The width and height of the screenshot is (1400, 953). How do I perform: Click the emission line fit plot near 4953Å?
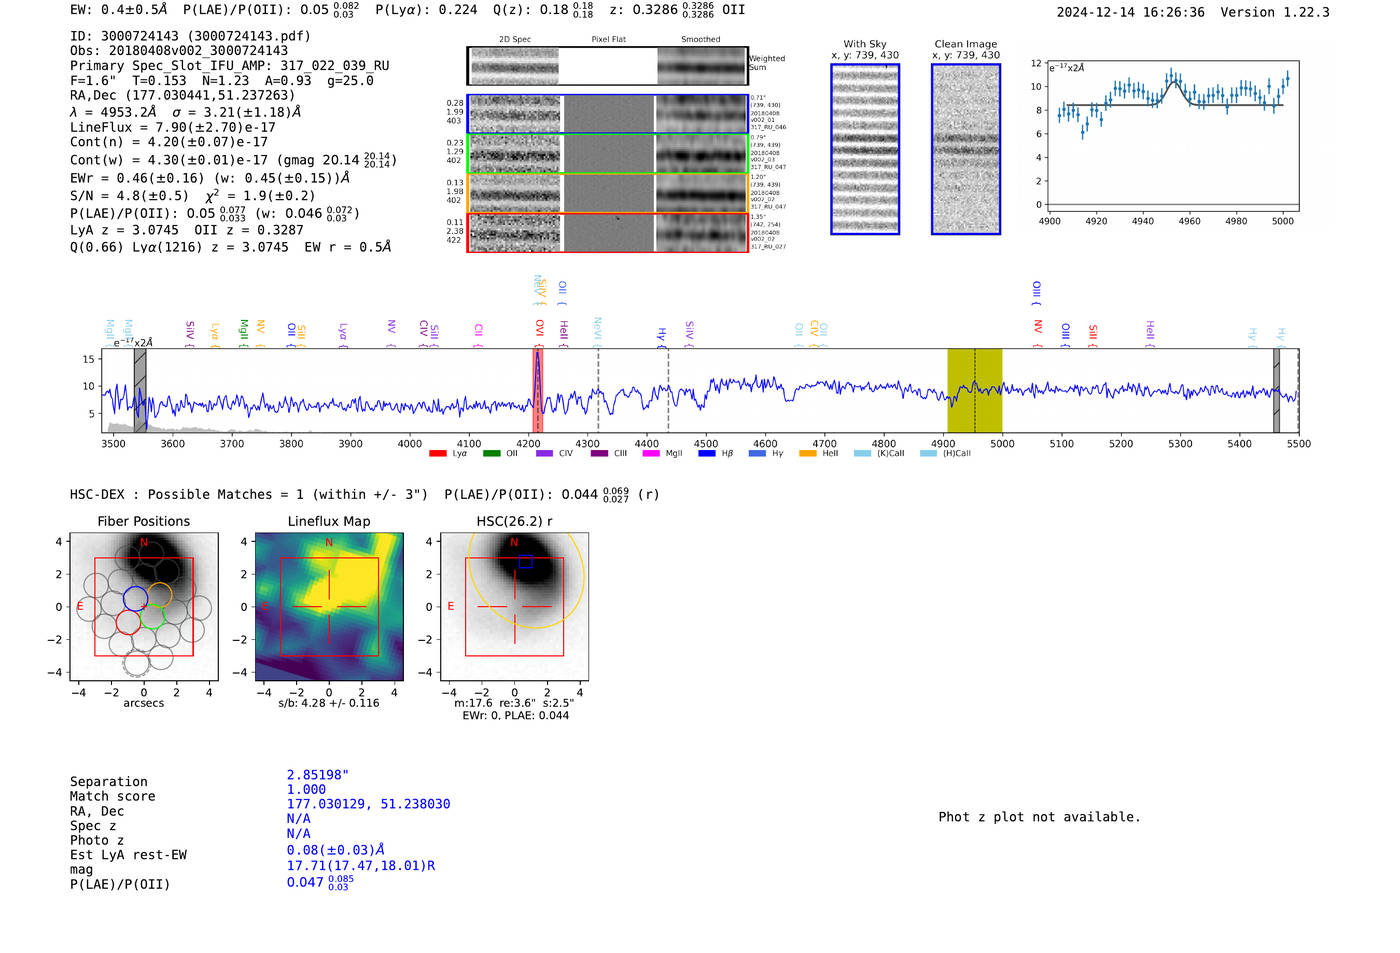[x=1174, y=135]
